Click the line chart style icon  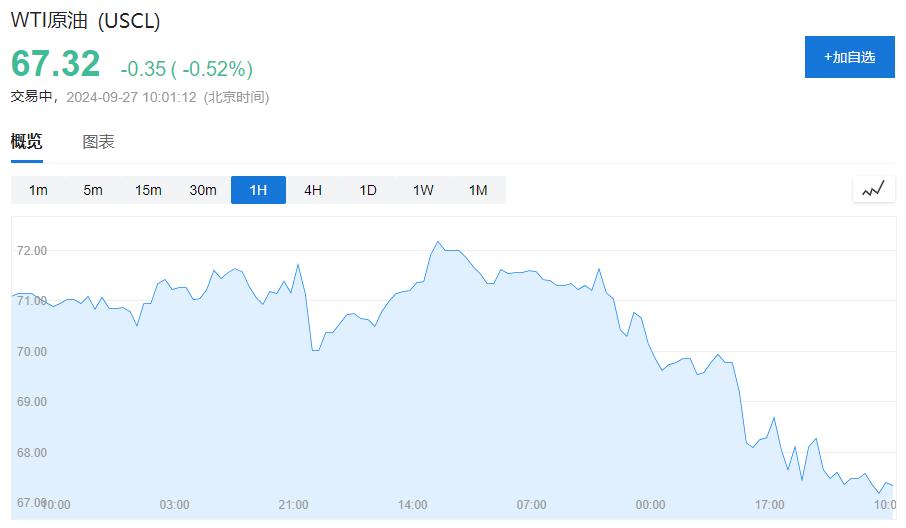click(873, 189)
